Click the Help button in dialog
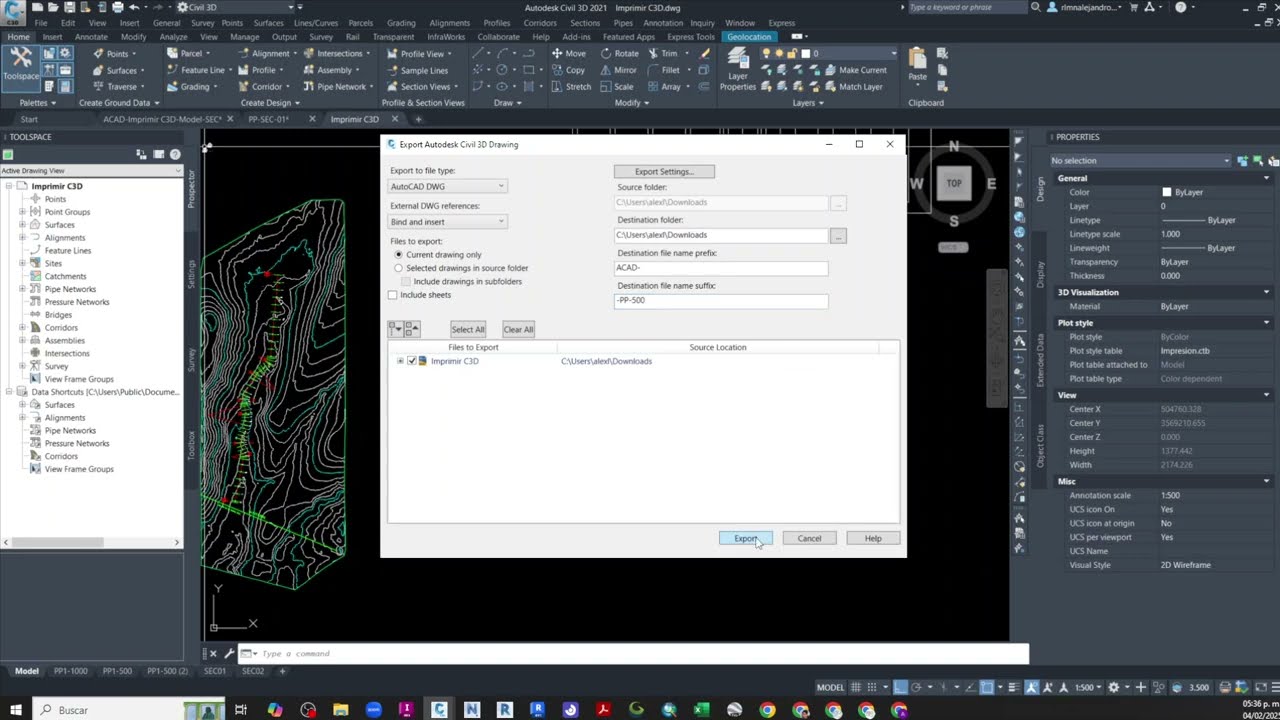1280x720 pixels. tap(873, 538)
